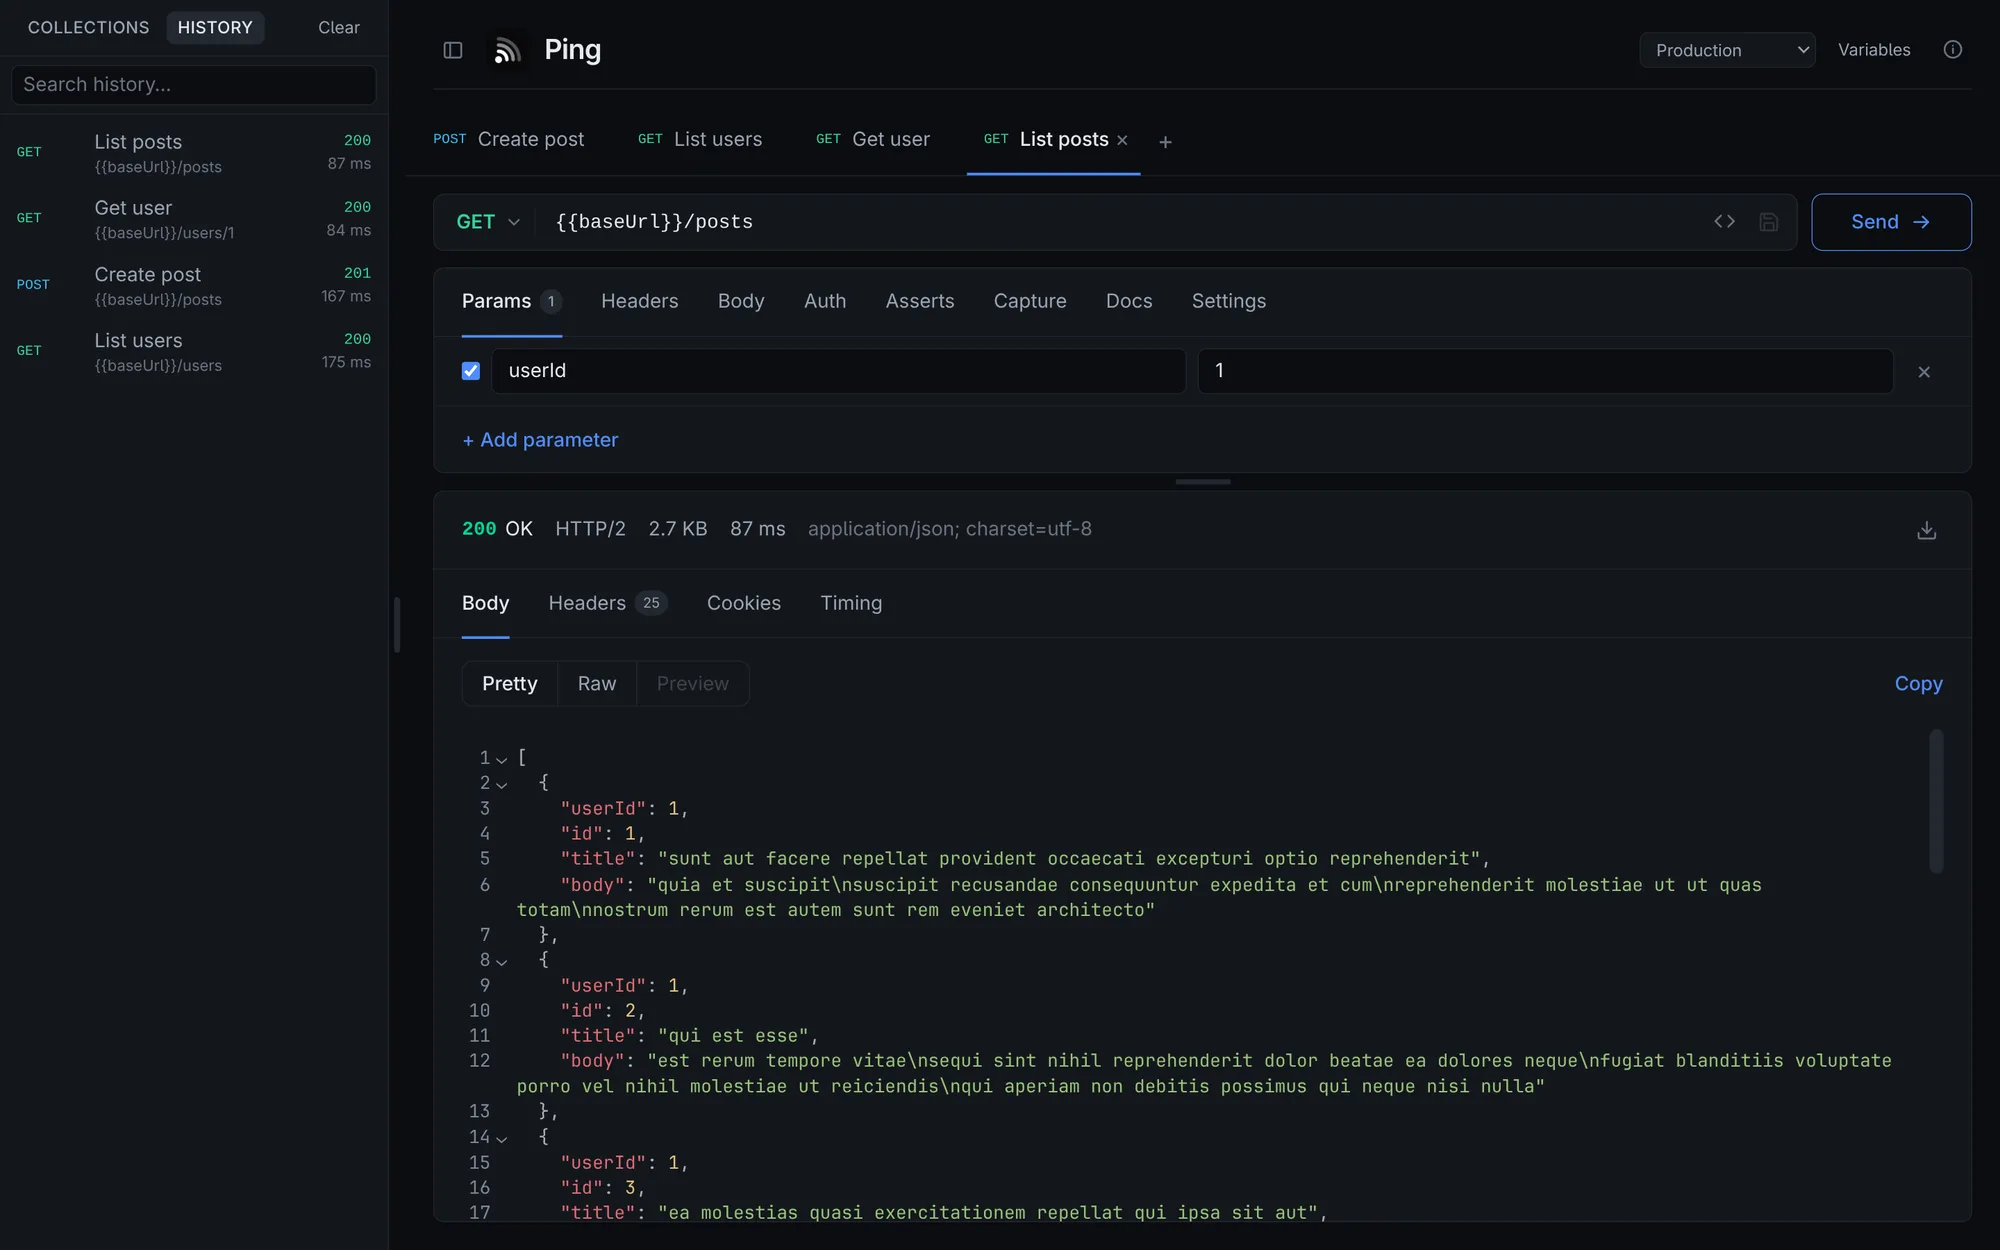The image size is (2000, 1250).
Task: Select the response Body tab
Action: pos(485,603)
